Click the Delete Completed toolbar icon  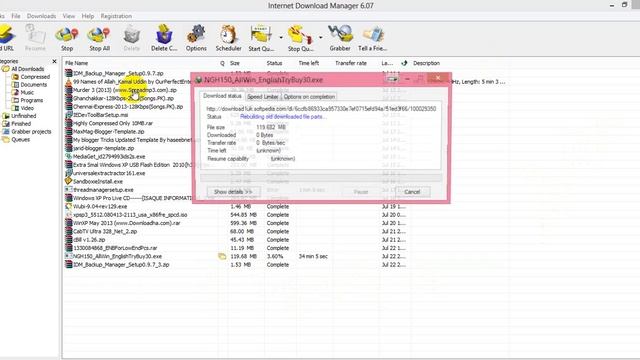pos(164,38)
